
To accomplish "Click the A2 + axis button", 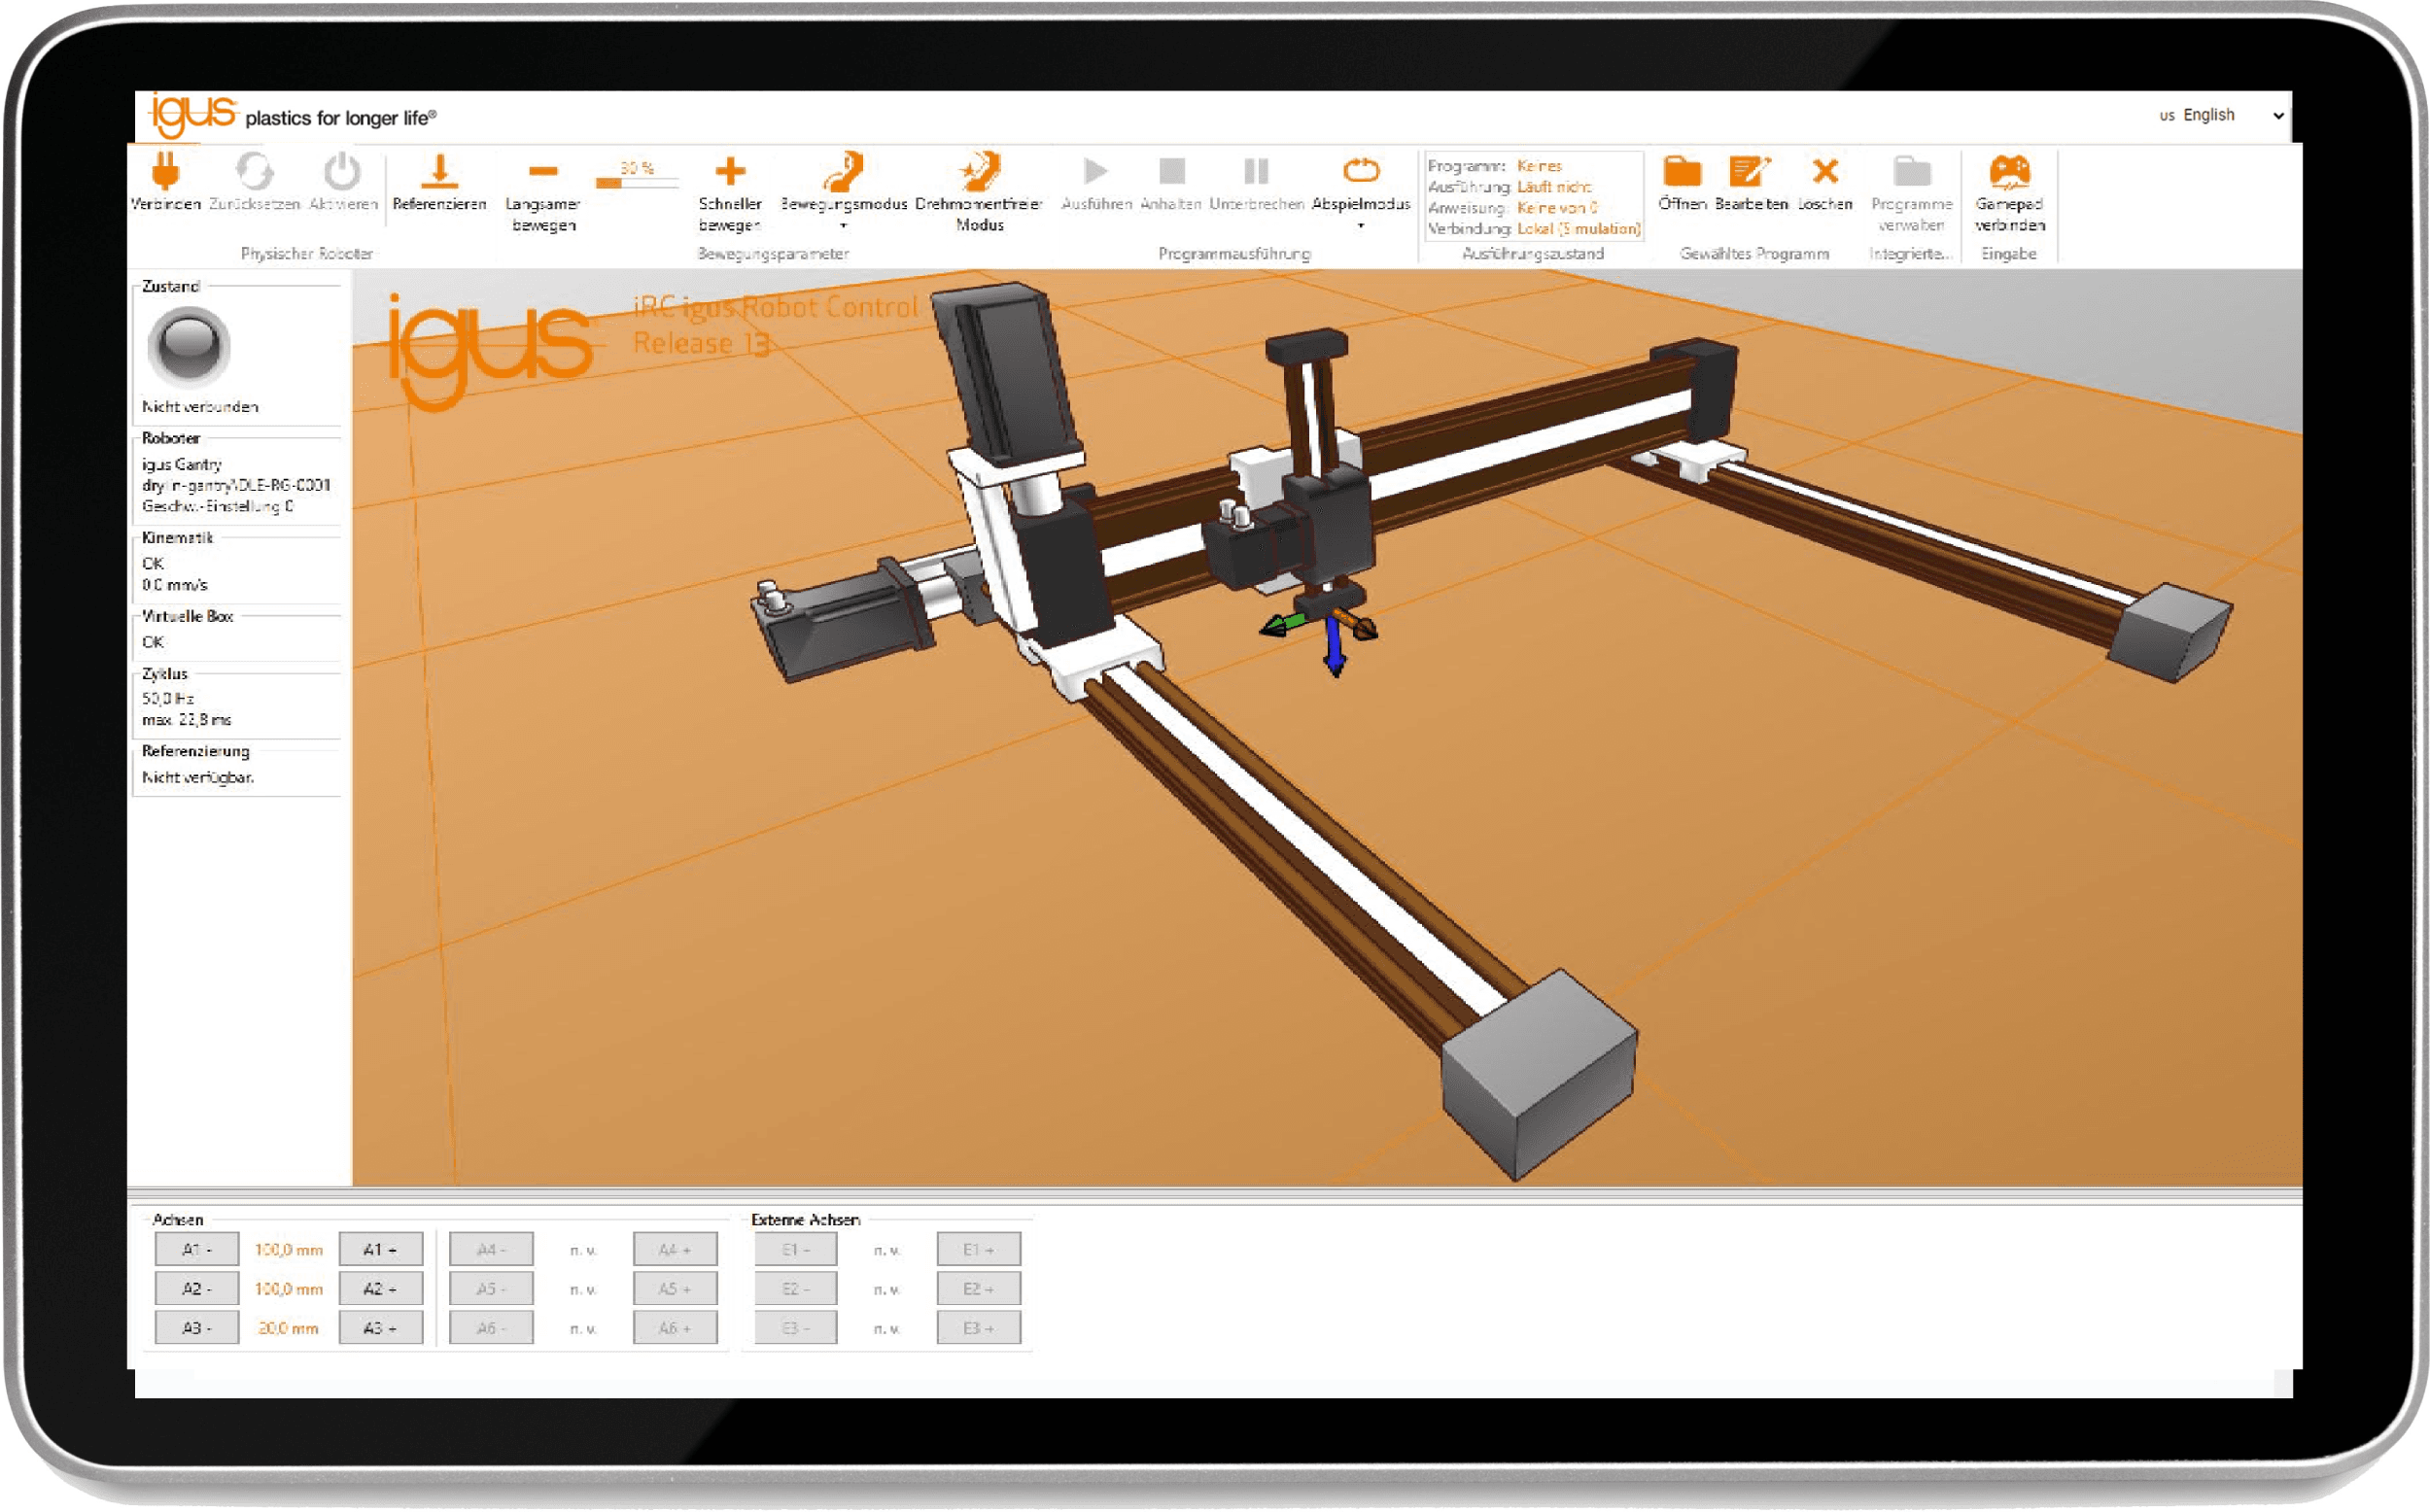I will click(x=380, y=1289).
